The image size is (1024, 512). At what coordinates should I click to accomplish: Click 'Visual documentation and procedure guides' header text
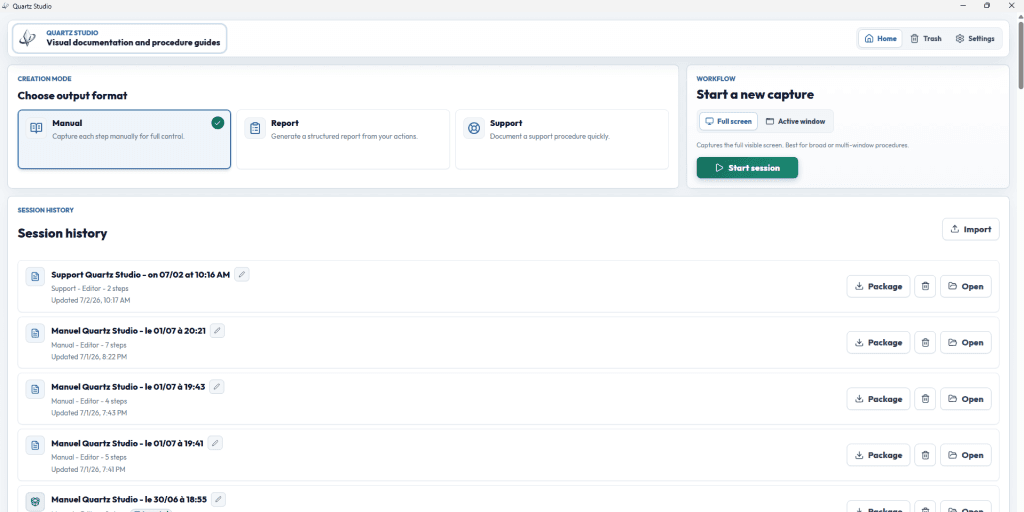133,43
